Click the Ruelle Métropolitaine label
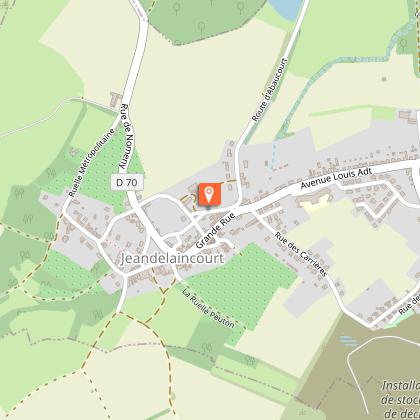420x420 pixels. 92,162
